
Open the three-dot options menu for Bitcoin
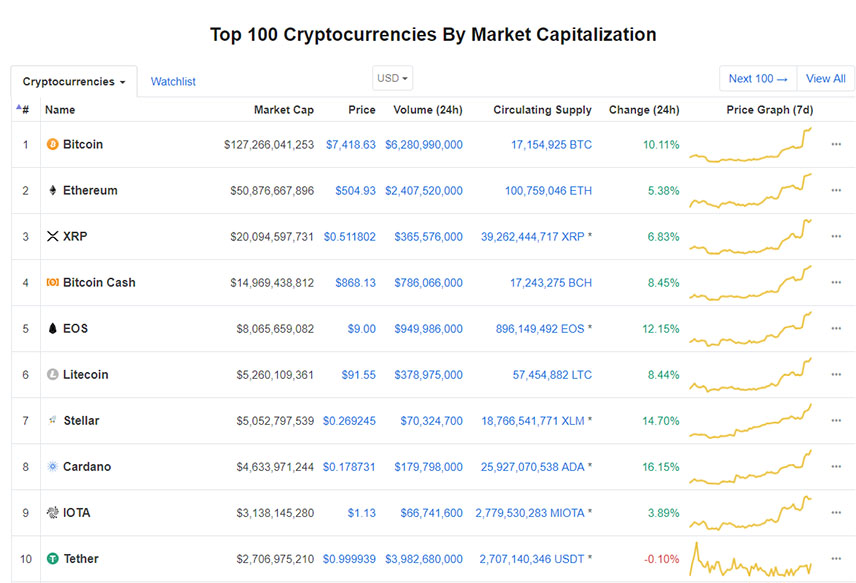836,145
